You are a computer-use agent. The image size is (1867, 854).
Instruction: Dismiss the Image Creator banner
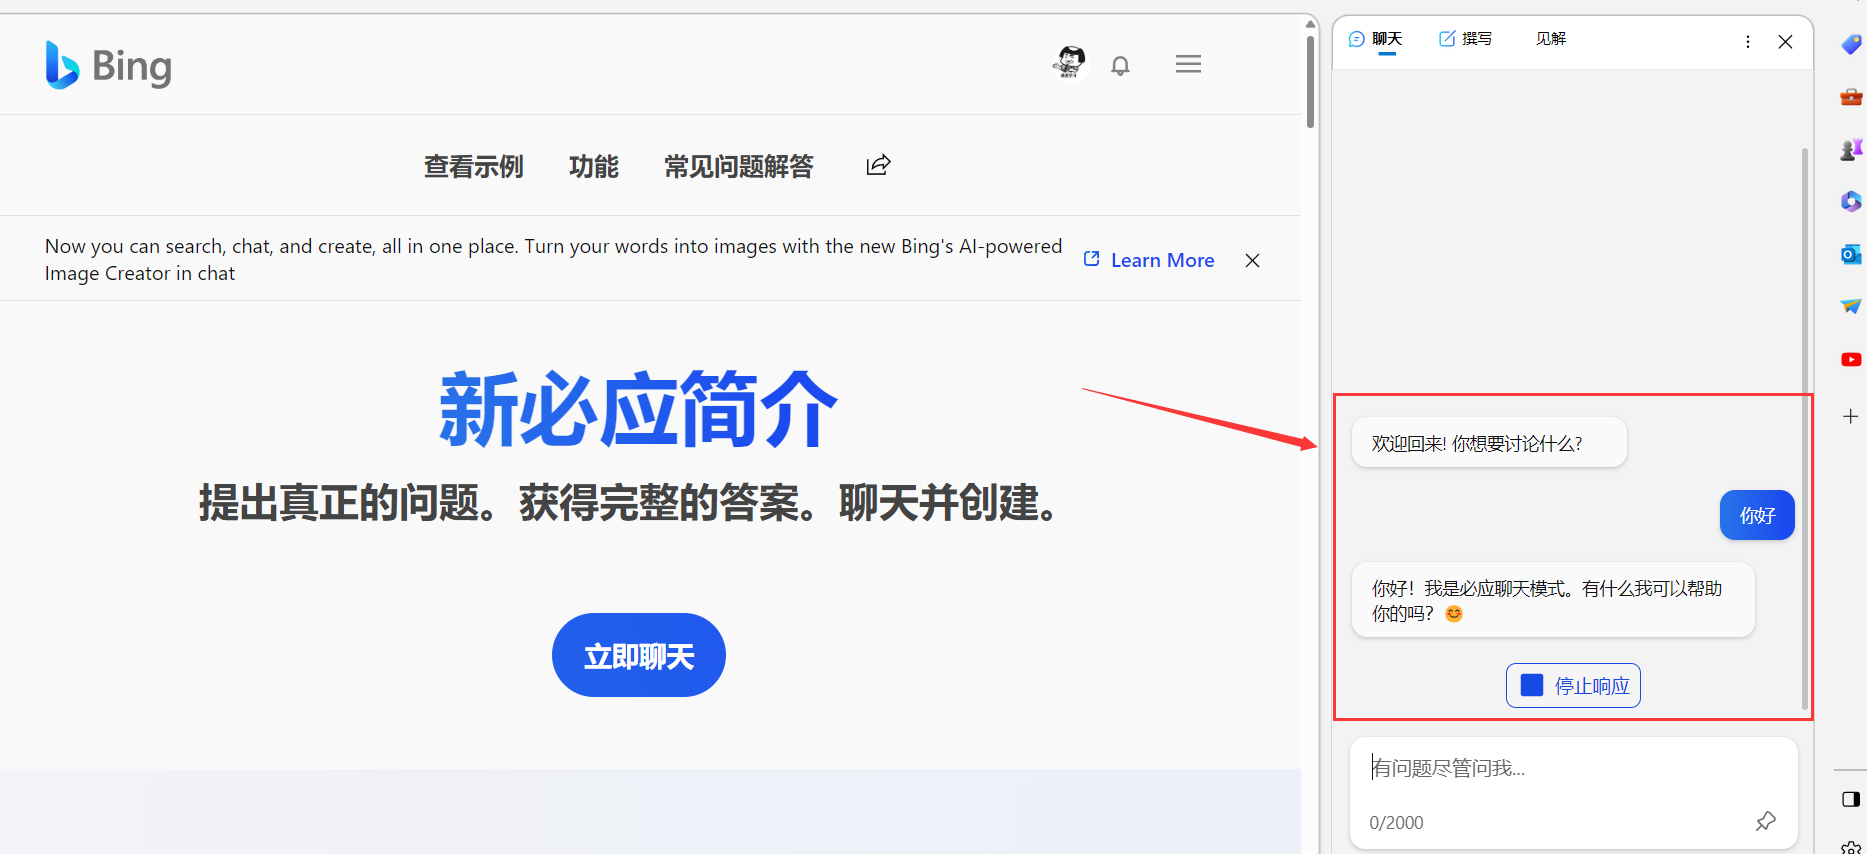coord(1252,260)
